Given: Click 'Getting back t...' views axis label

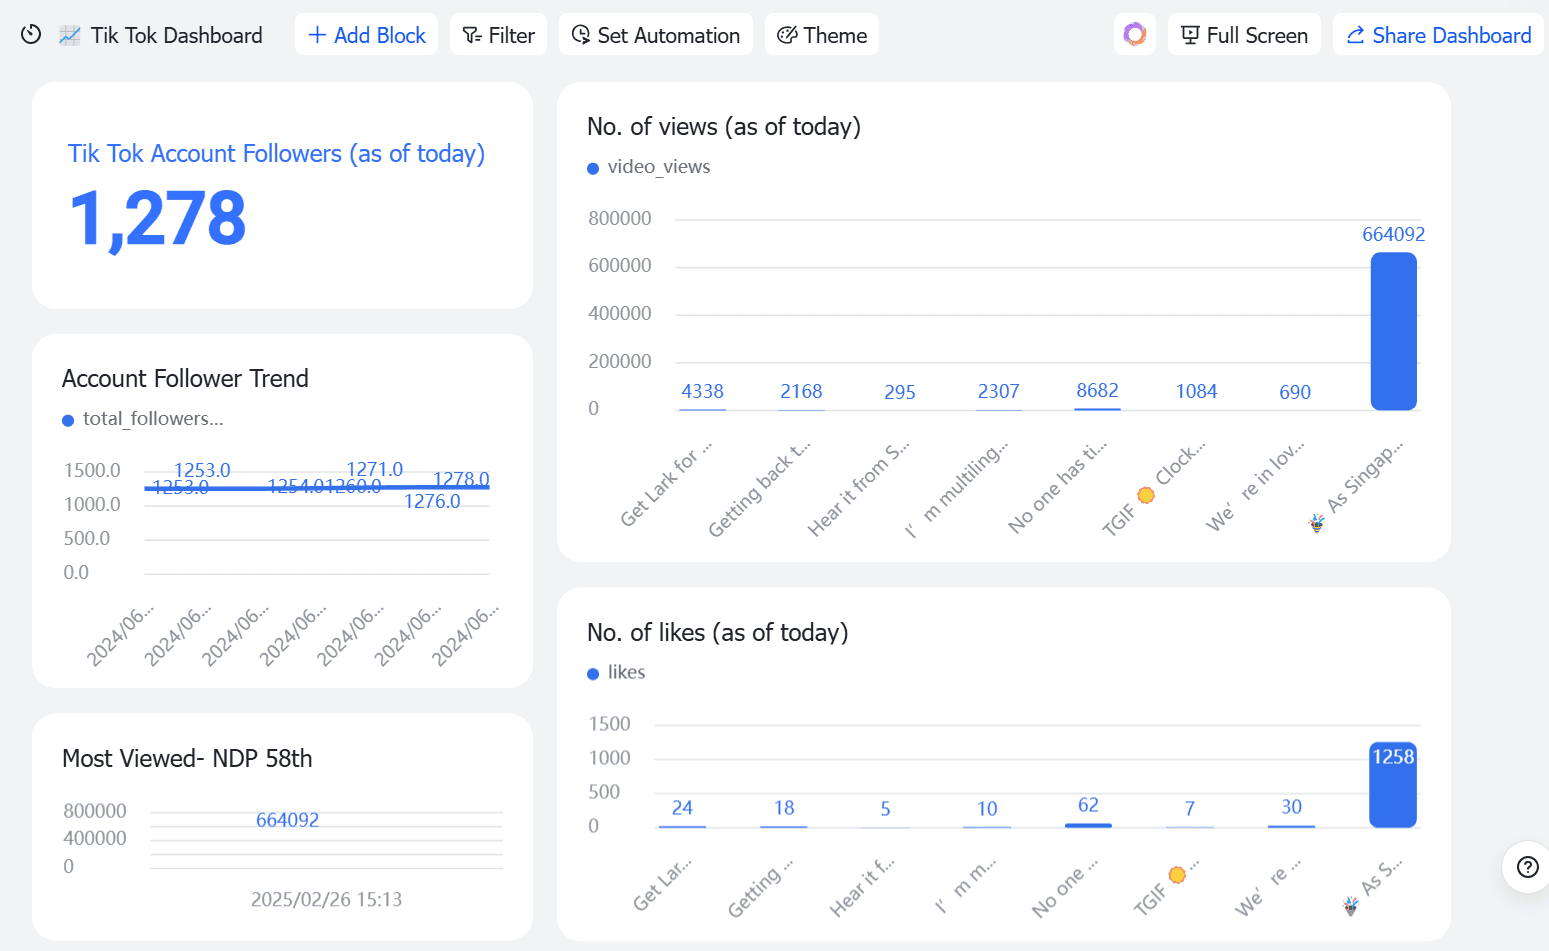Looking at the screenshot, I should tap(759, 490).
